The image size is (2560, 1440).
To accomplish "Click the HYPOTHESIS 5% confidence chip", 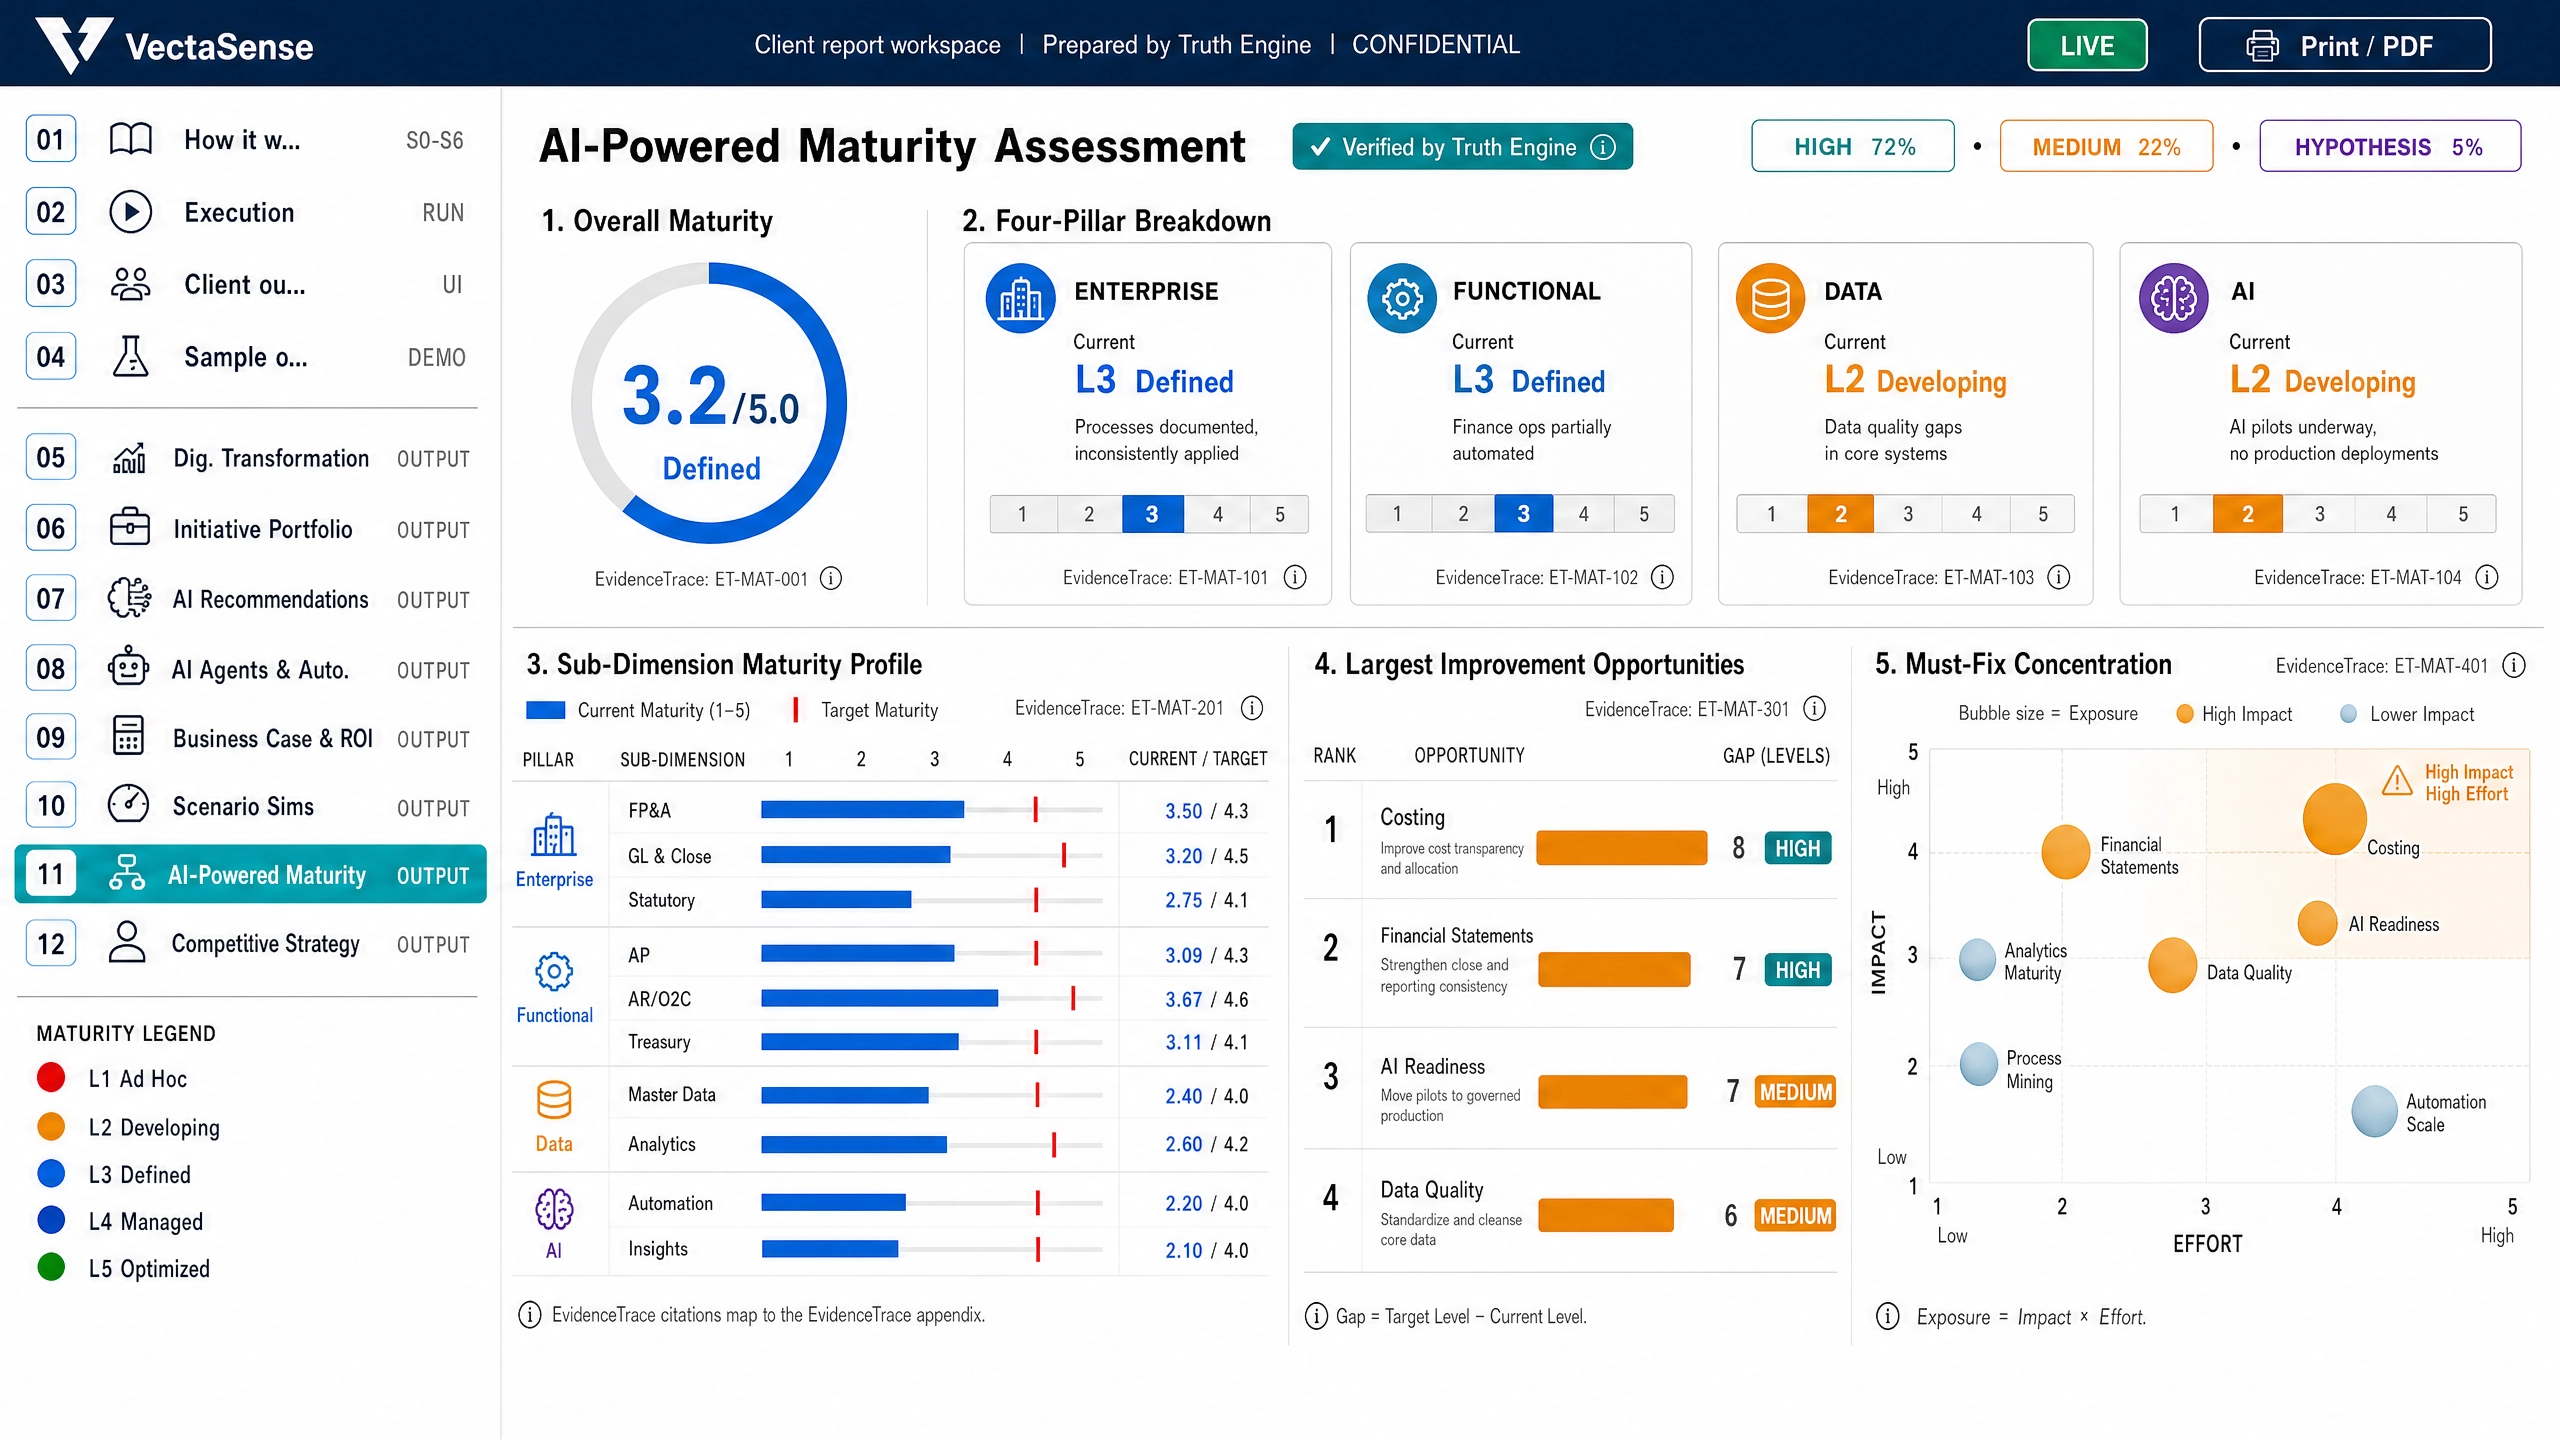I will 2390,147.
